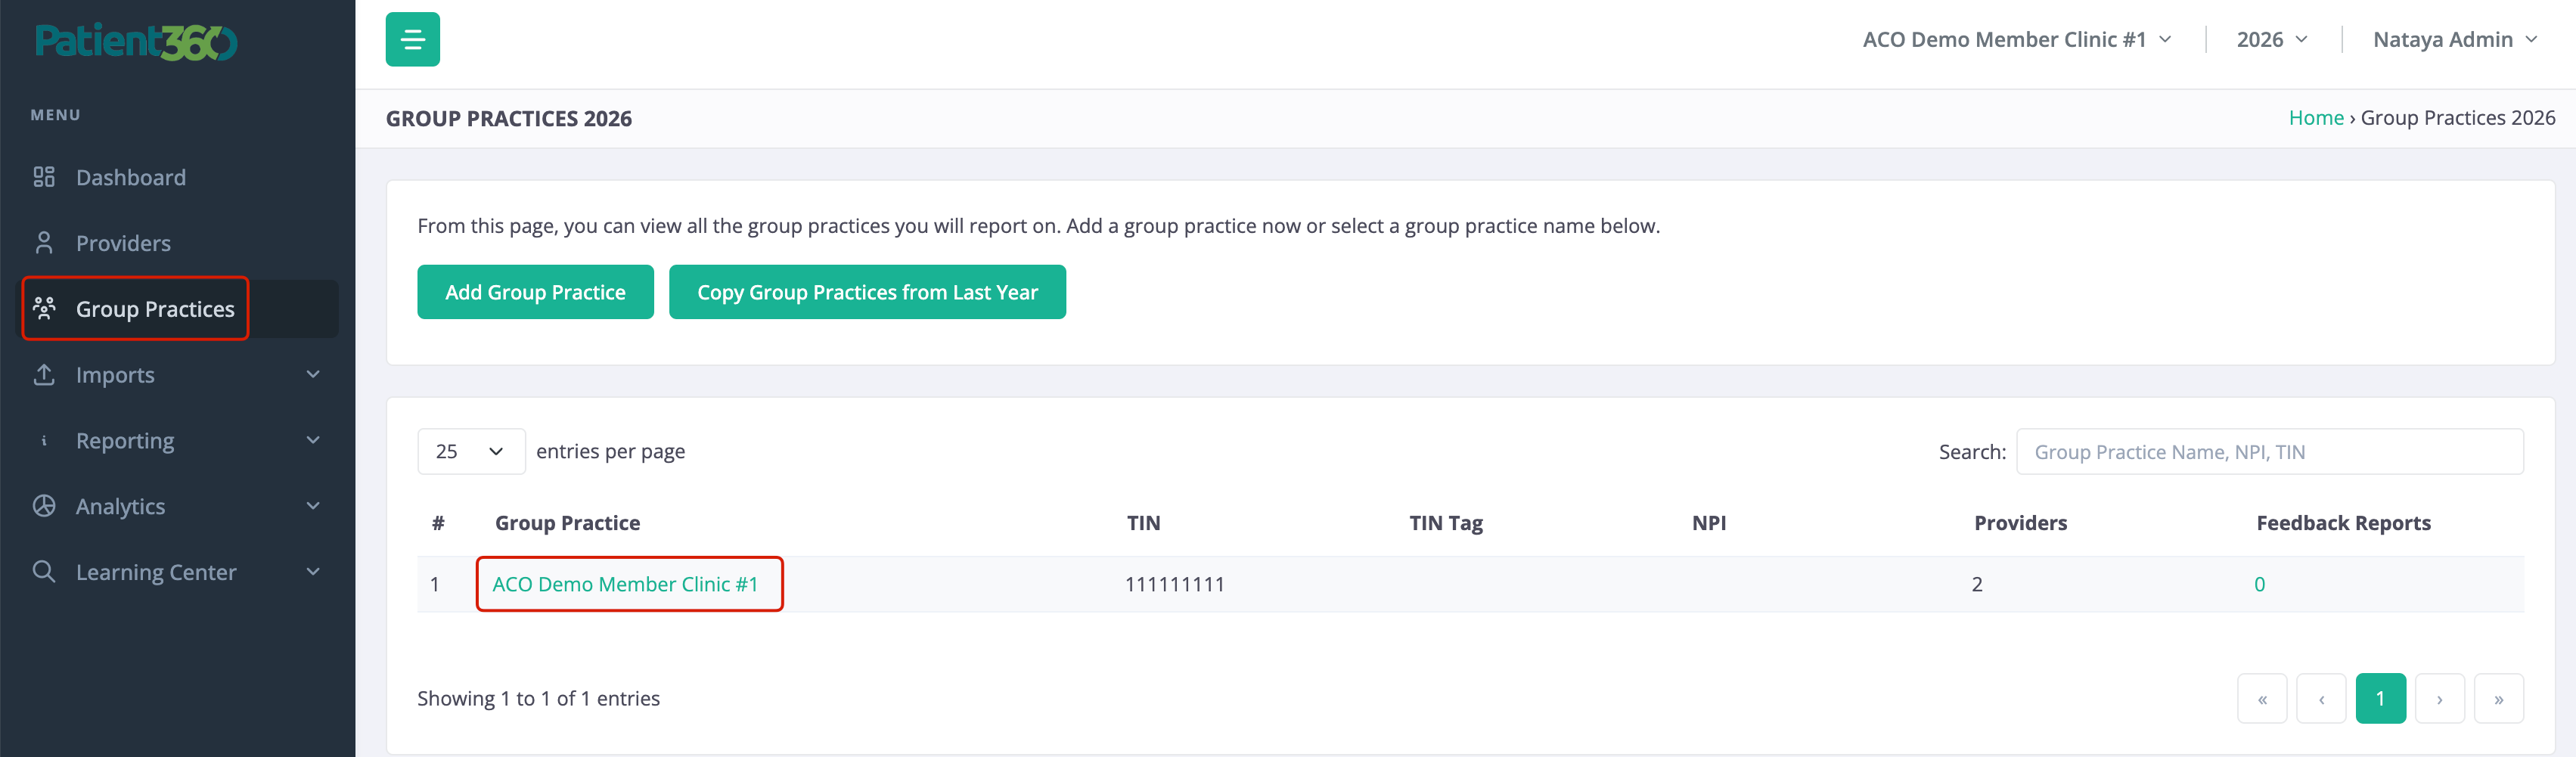Image resolution: width=2576 pixels, height=757 pixels.
Task: Toggle the sidebar with the hamburger menu button
Action: 412,39
